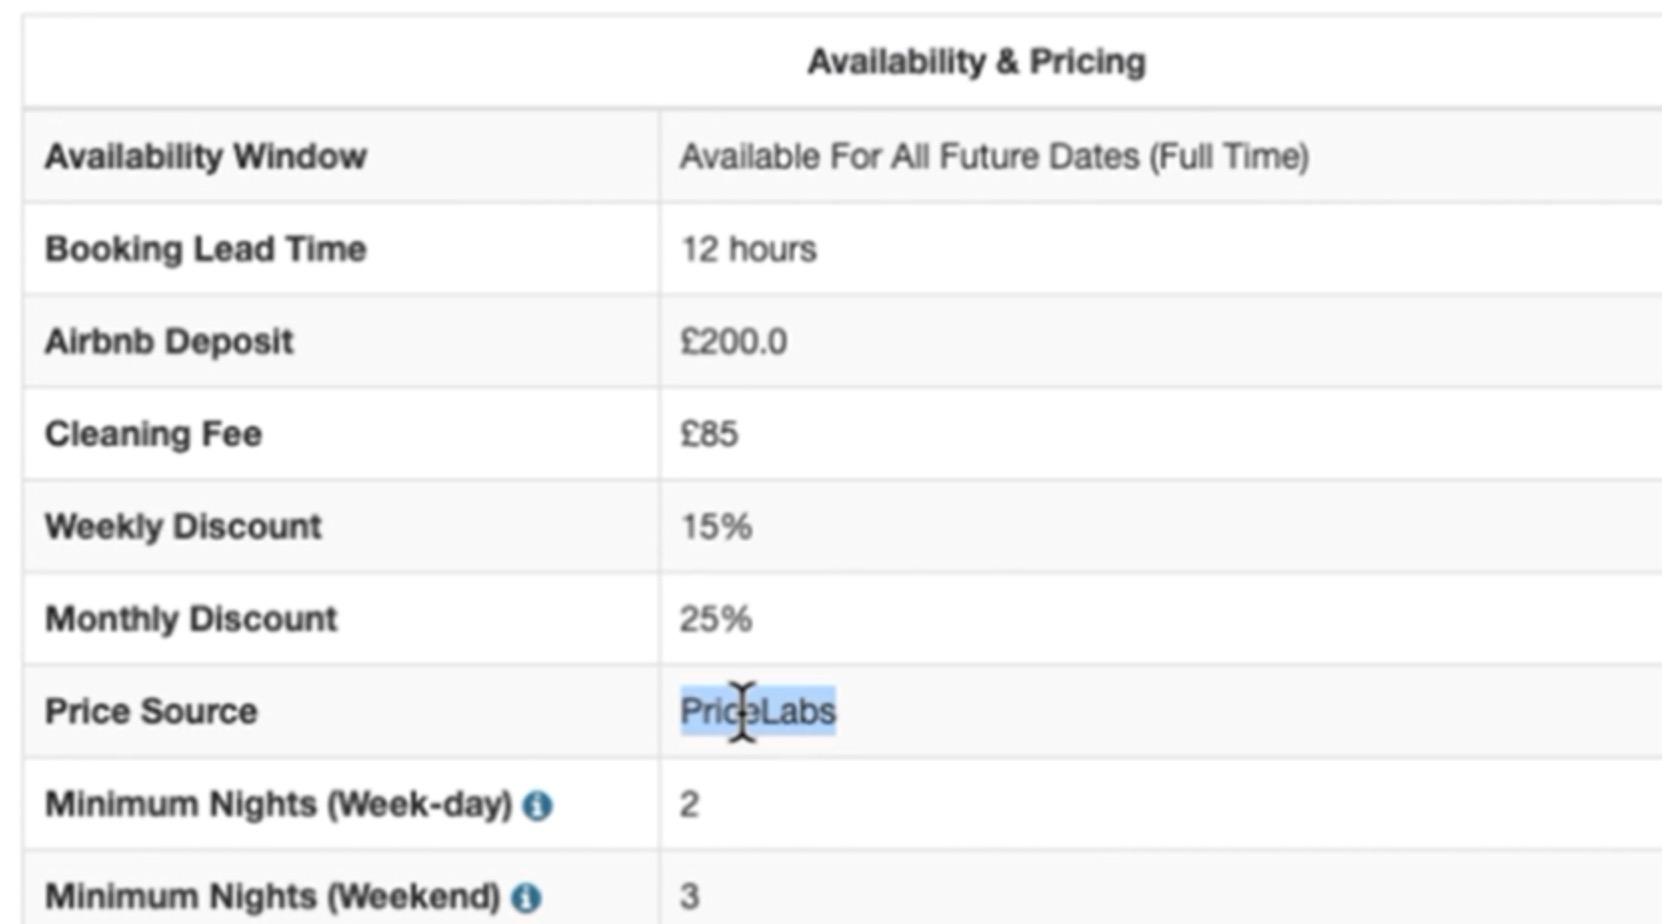Select the Availability Window label cell

click(x=341, y=156)
